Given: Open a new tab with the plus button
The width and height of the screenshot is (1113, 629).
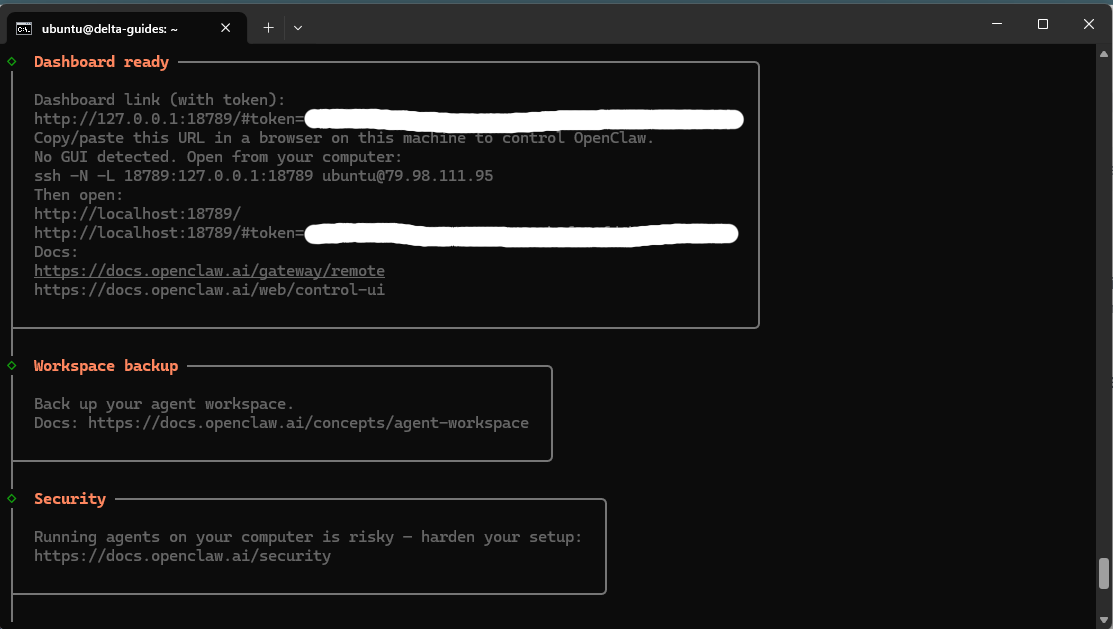Looking at the screenshot, I should pyautogui.click(x=268, y=28).
